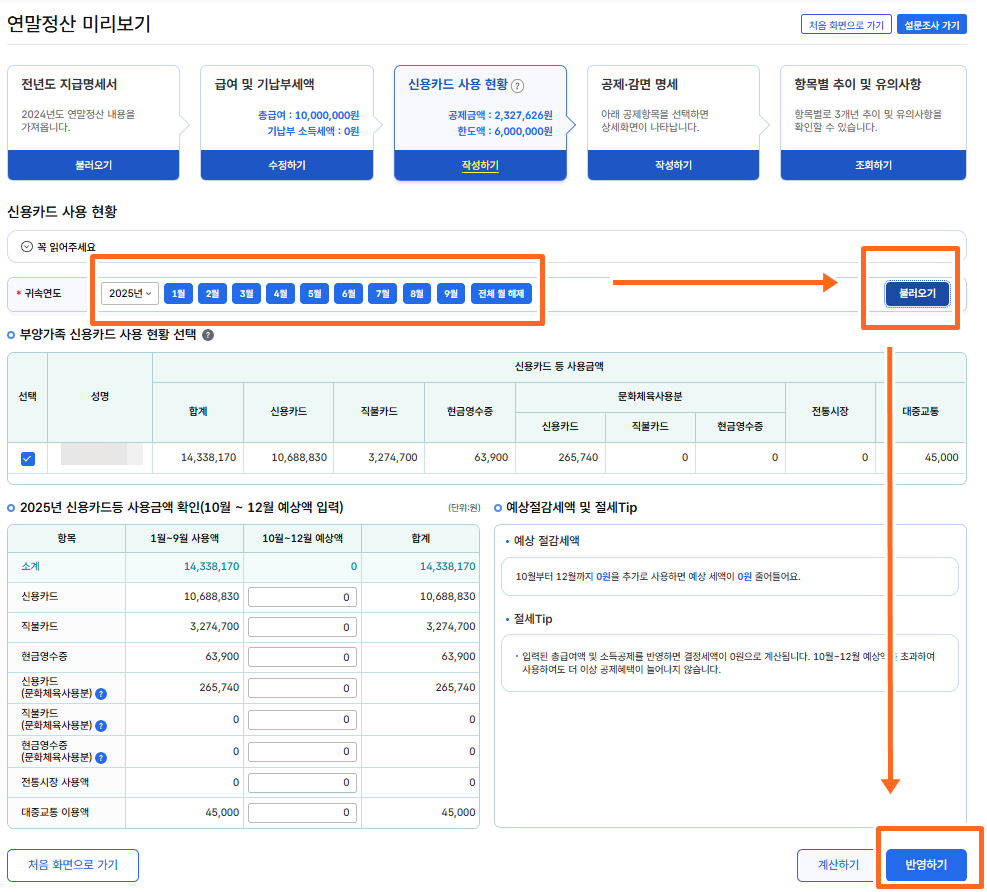Click the 45,000 대중교통 cell in dependent table
This screenshot has height=892, width=987.
941,458
